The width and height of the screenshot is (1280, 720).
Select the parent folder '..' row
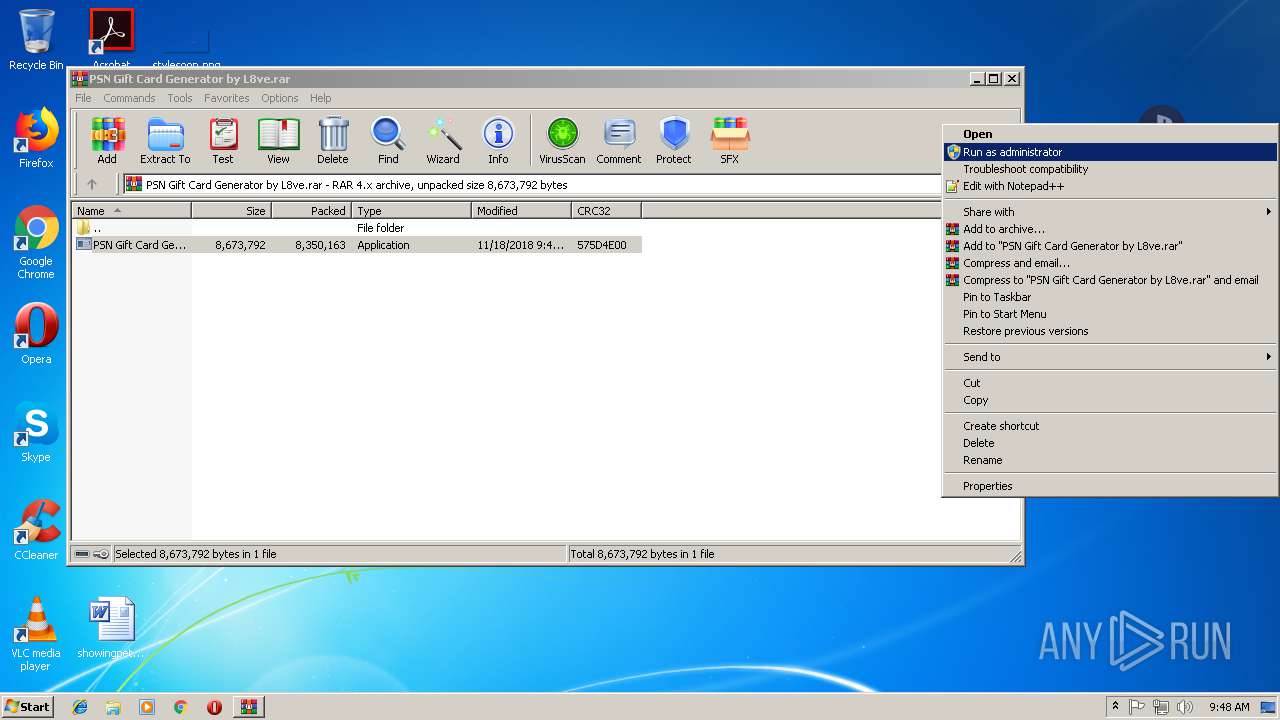pos(357,228)
